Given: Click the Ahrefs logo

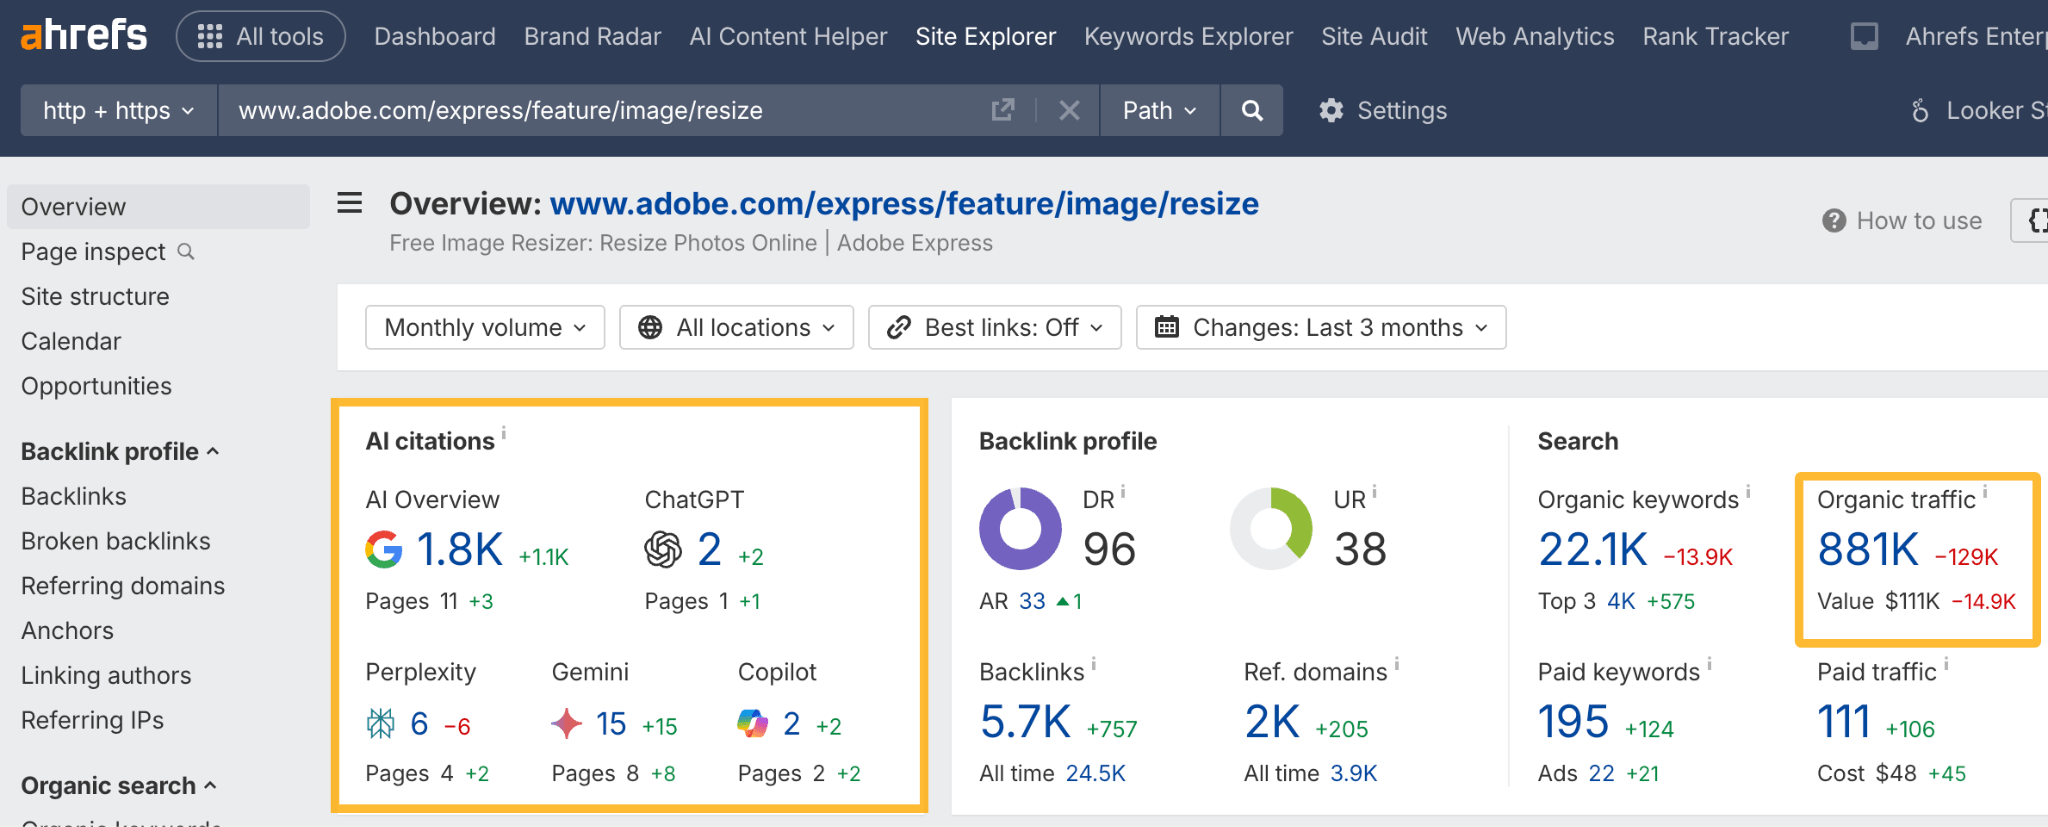Looking at the screenshot, I should tap(84, 36).
